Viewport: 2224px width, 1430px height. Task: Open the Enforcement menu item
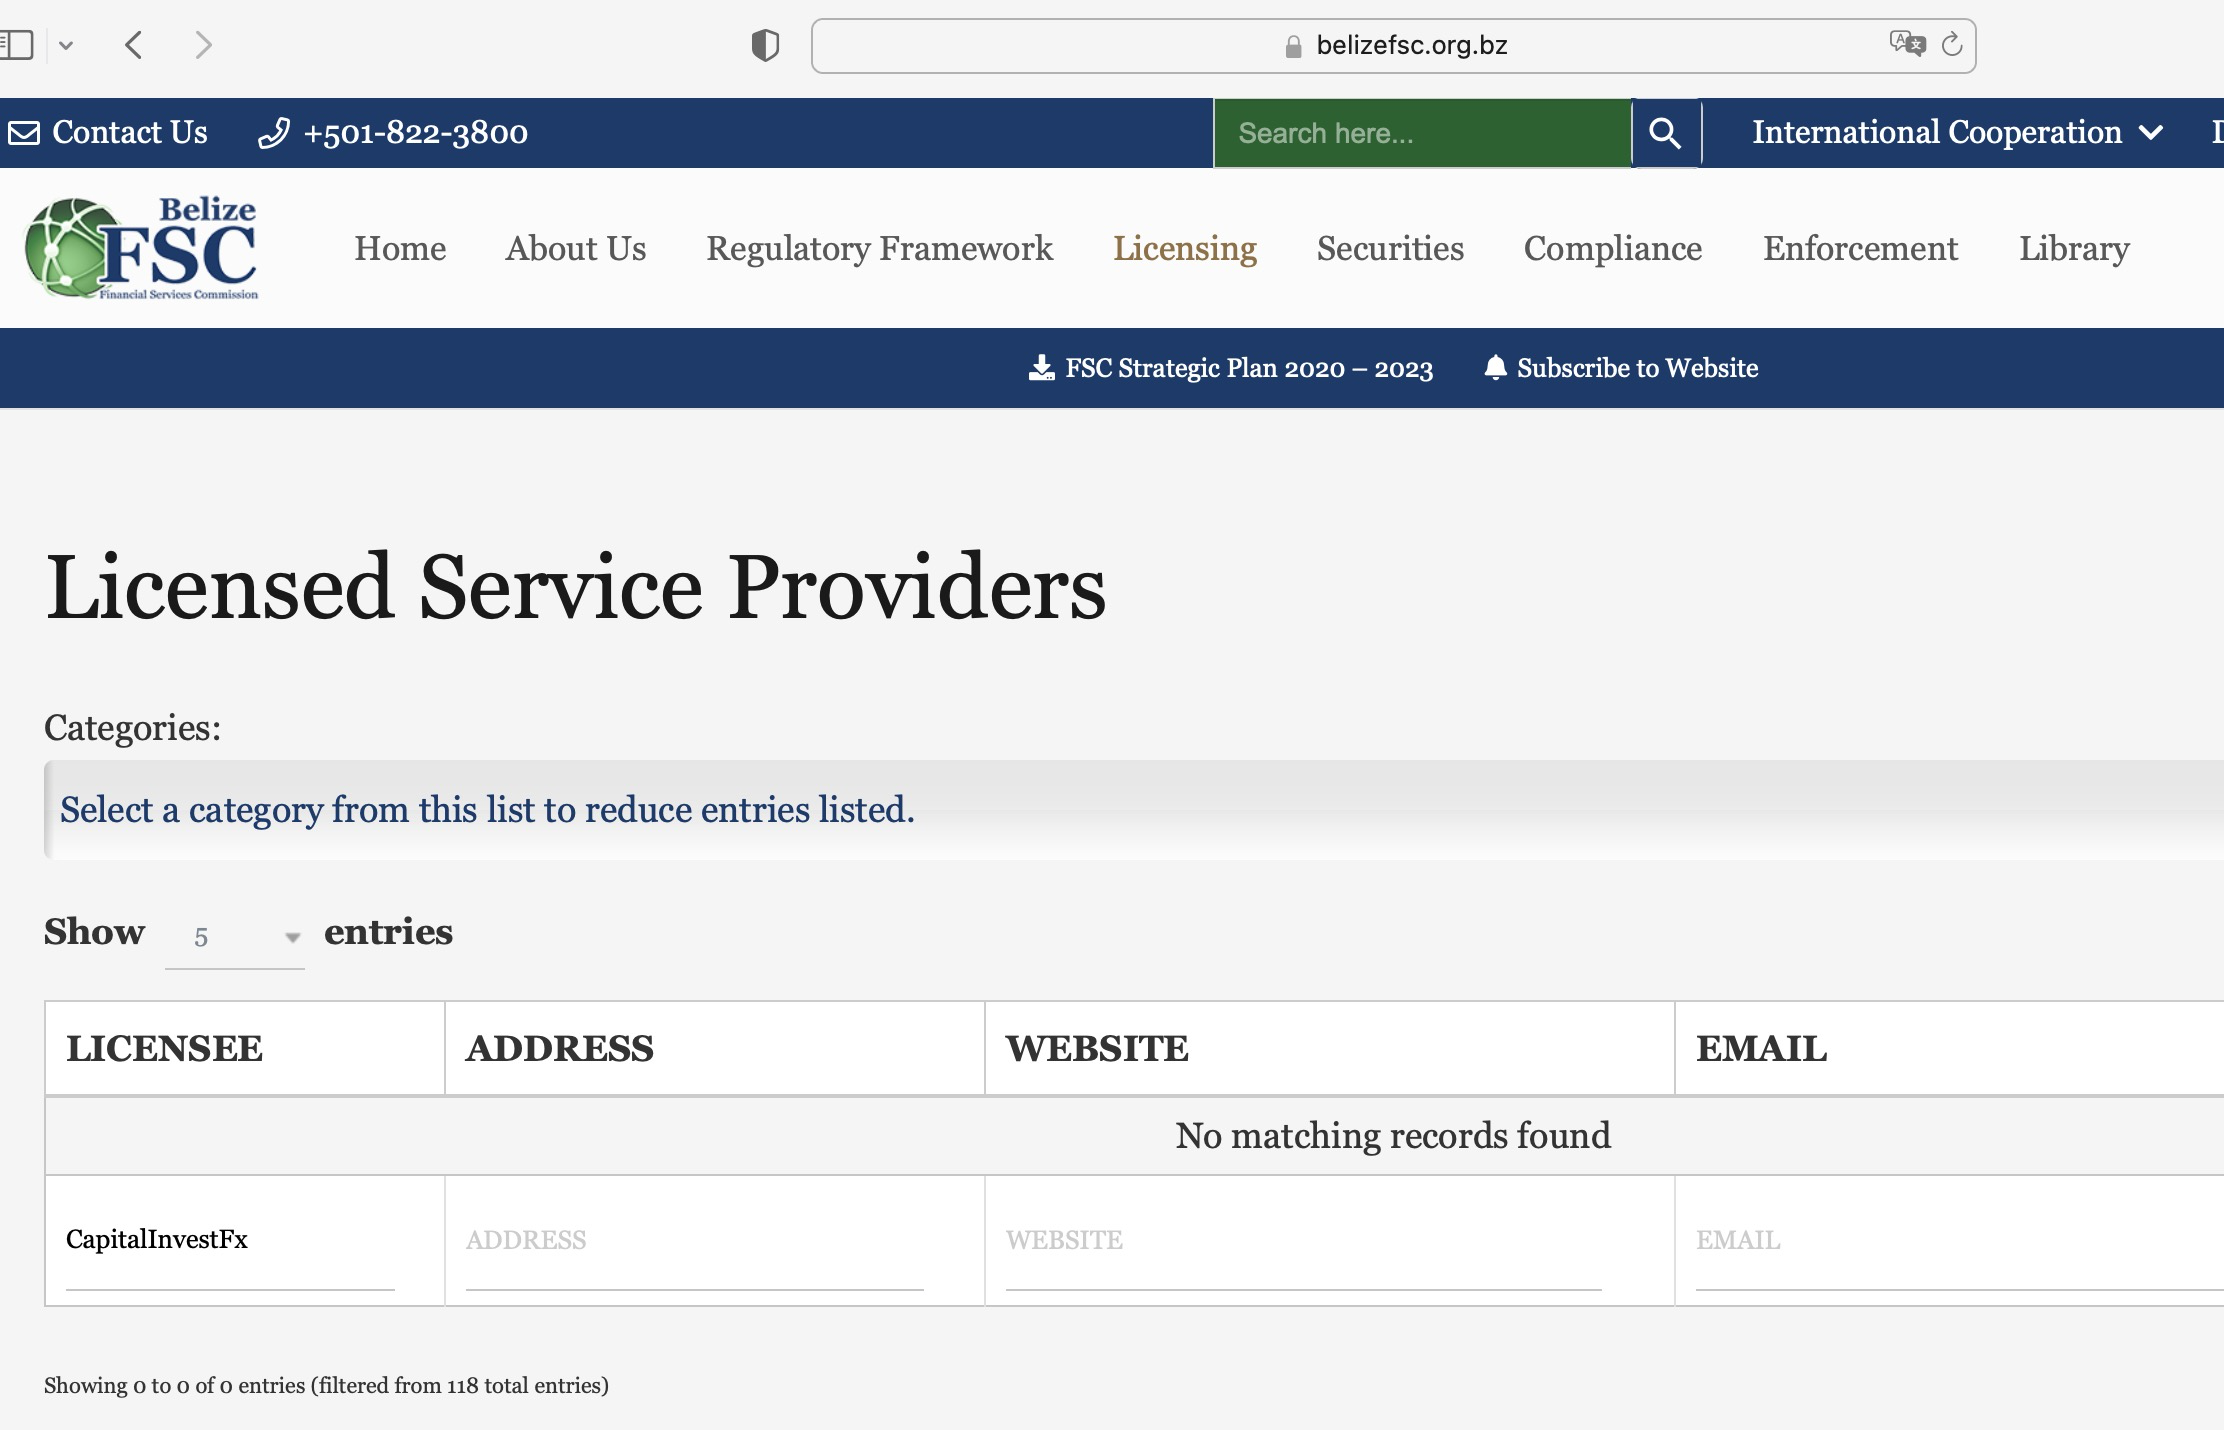[1859, 248]
